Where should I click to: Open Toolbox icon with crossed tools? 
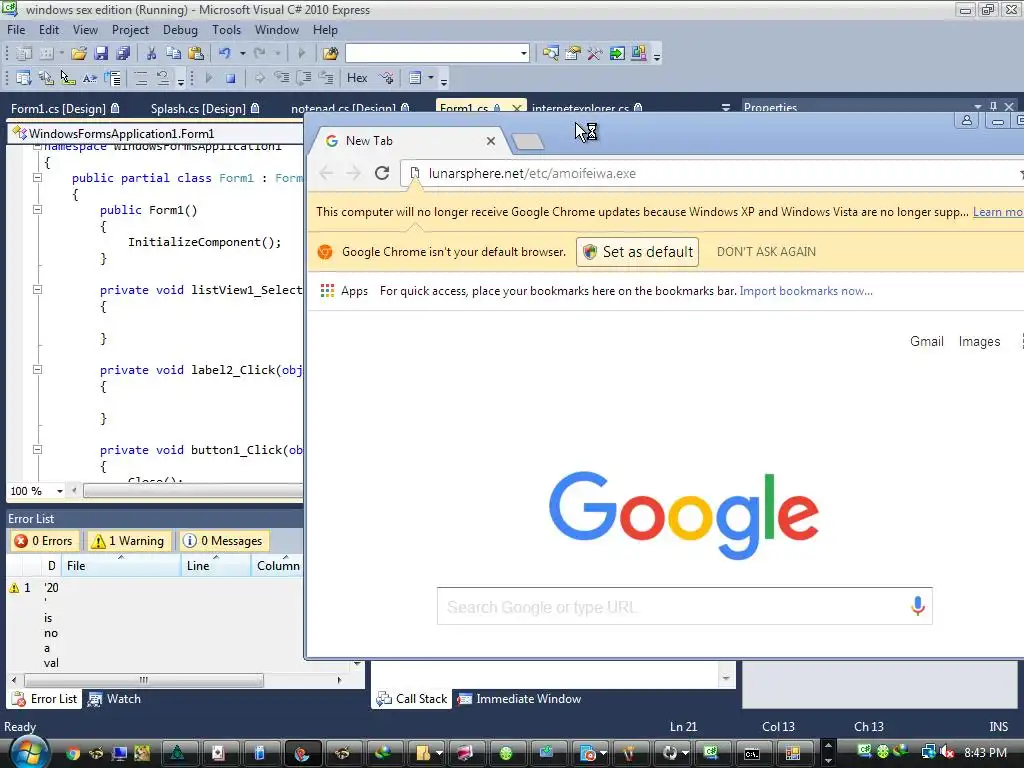tap(594, 54)
